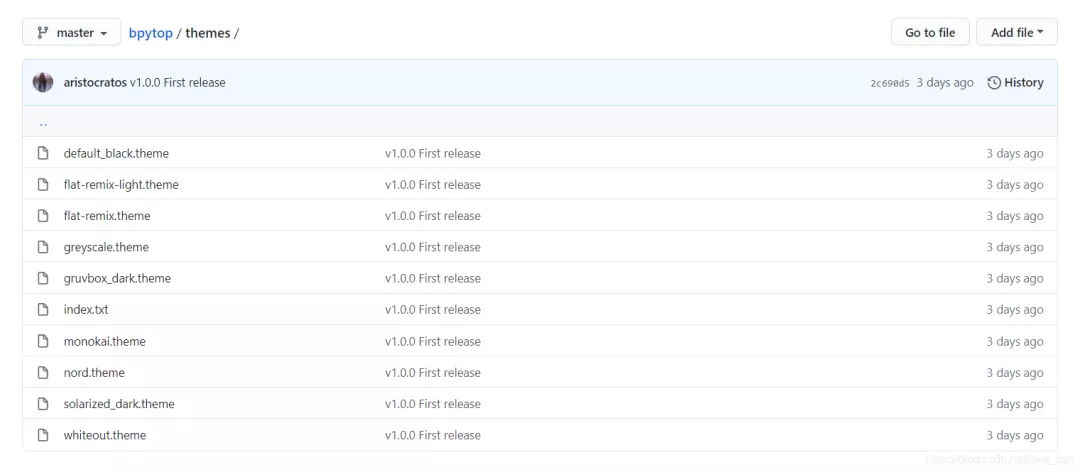Open monokai.theme file
1080x472 pixels.
point(105,342)
